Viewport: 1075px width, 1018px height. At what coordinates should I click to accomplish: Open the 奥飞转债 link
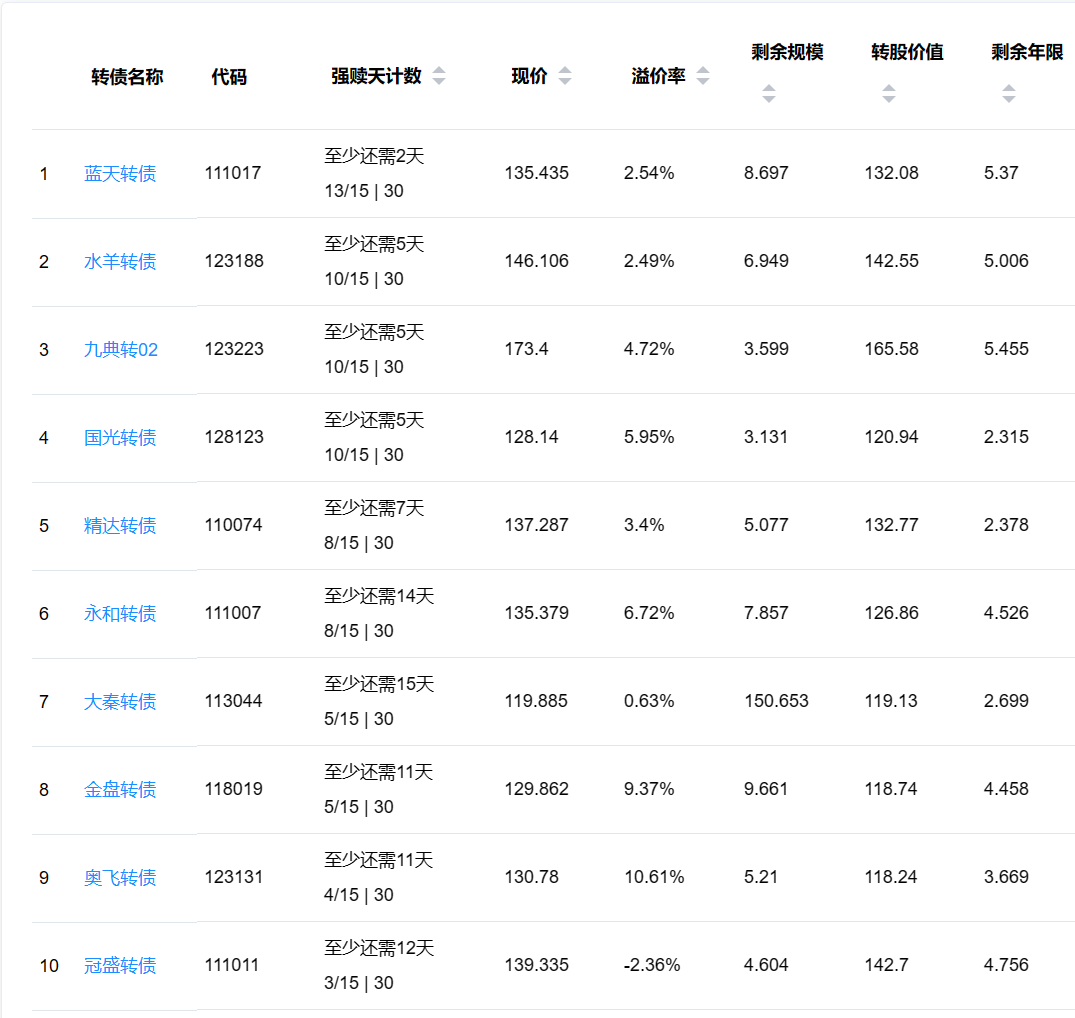coord(120,878)
